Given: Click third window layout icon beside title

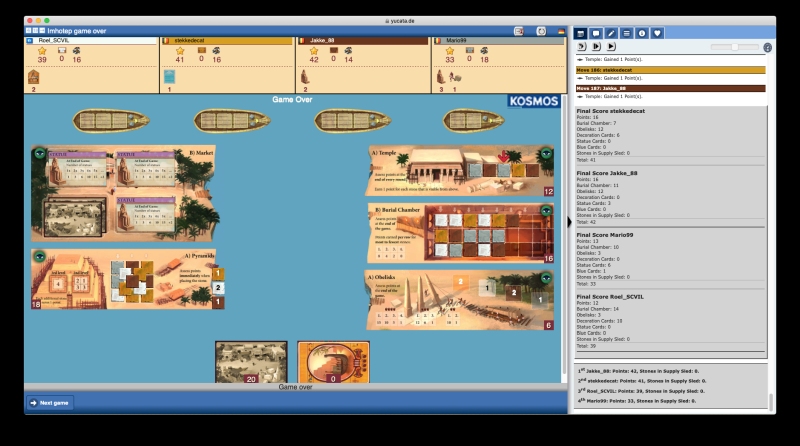Looking at the screenshot, I should pyautogui.click(x=42, y=31).
